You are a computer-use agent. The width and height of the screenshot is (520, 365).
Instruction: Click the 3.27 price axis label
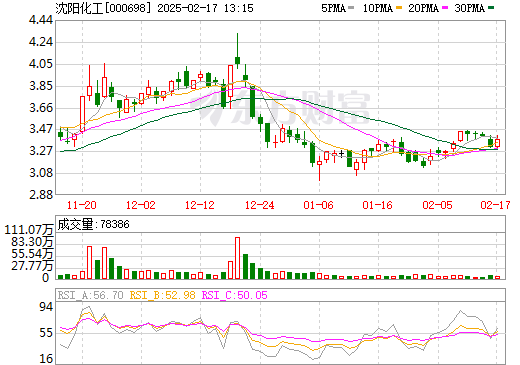pyautogui.click(x=41, y=151)
